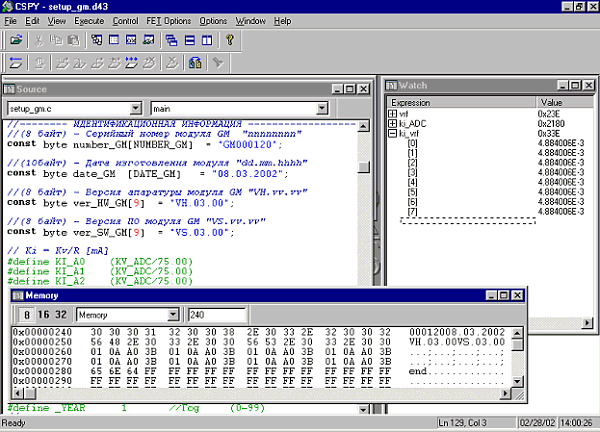Click the Value column header in Watch
This screenshot has width=600, height=432.
click(x=564, y=103)
